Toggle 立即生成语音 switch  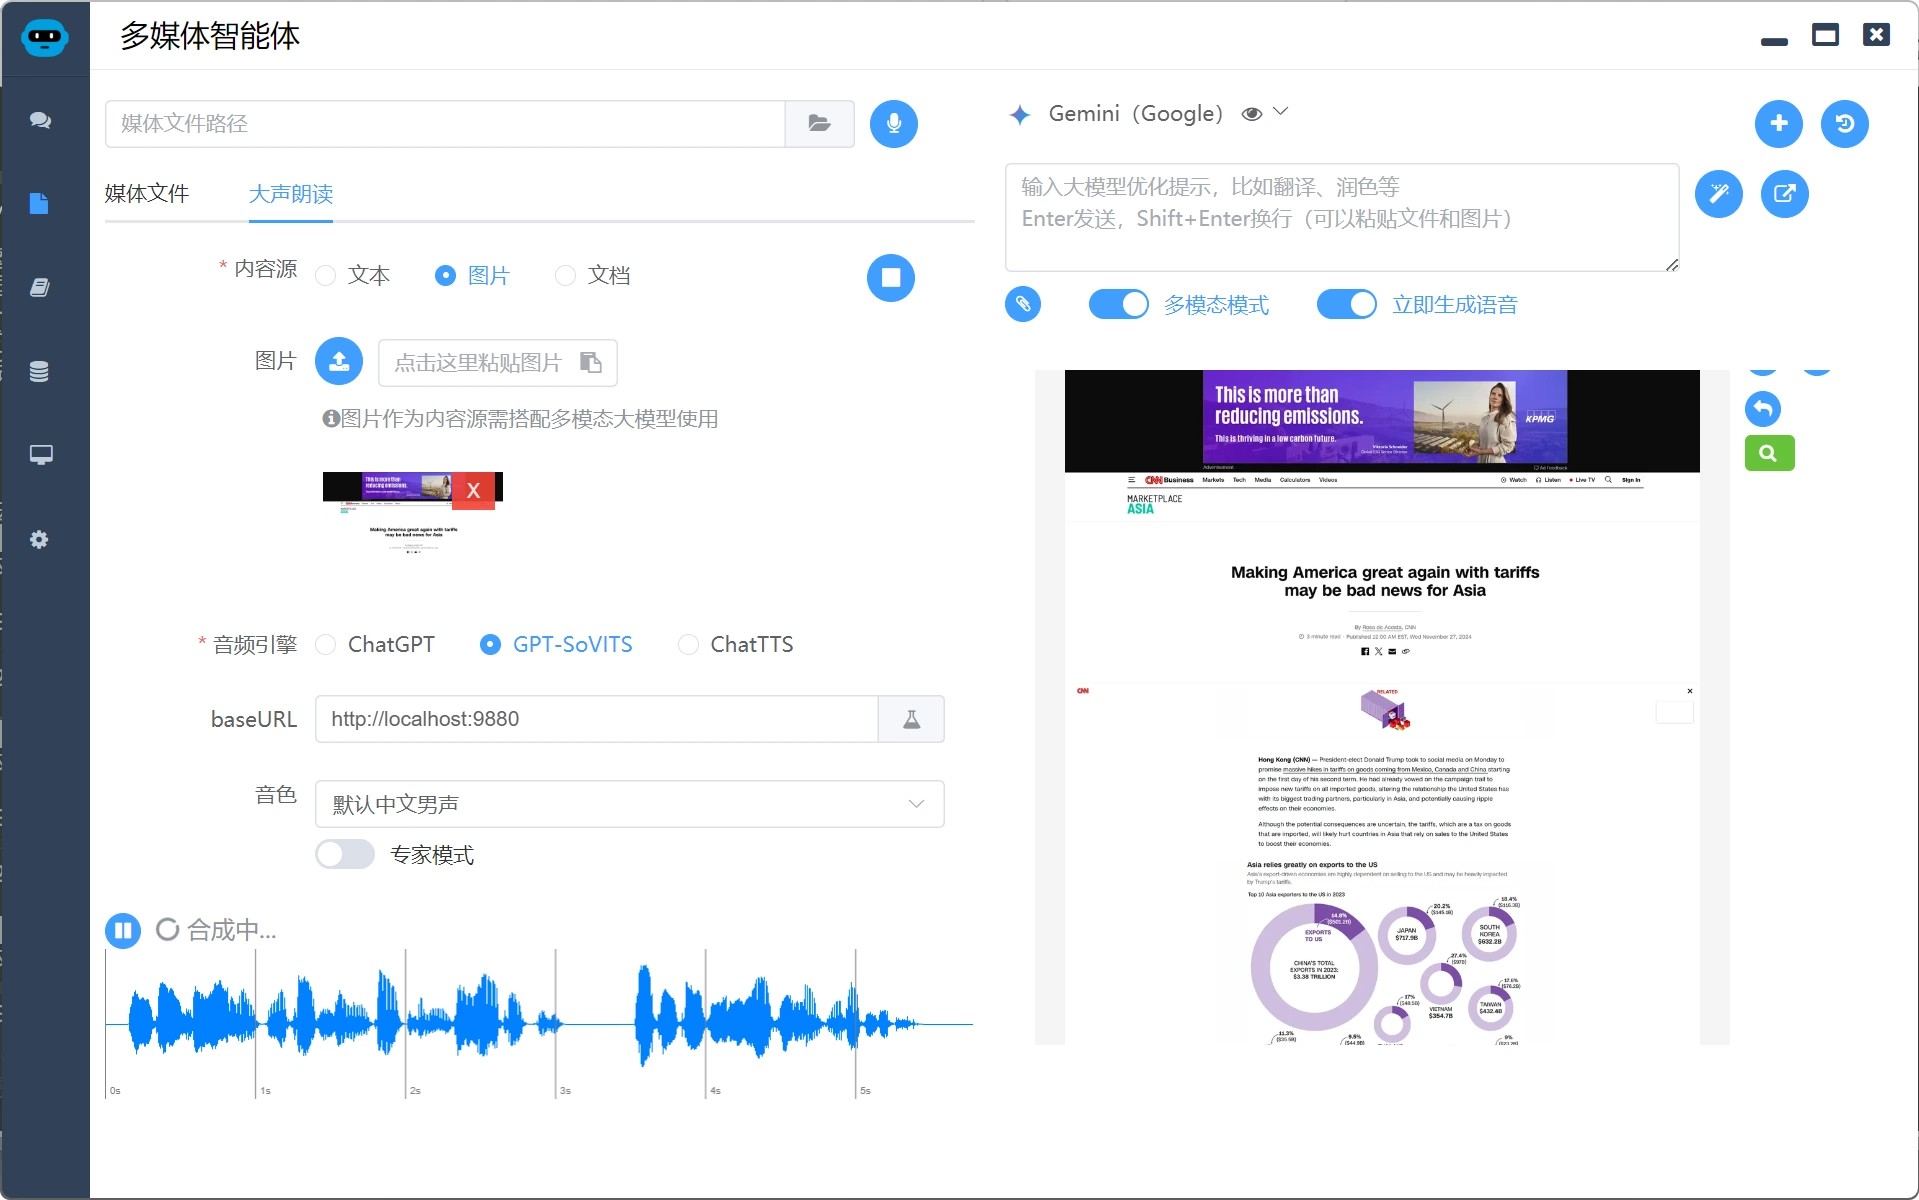1346,304
